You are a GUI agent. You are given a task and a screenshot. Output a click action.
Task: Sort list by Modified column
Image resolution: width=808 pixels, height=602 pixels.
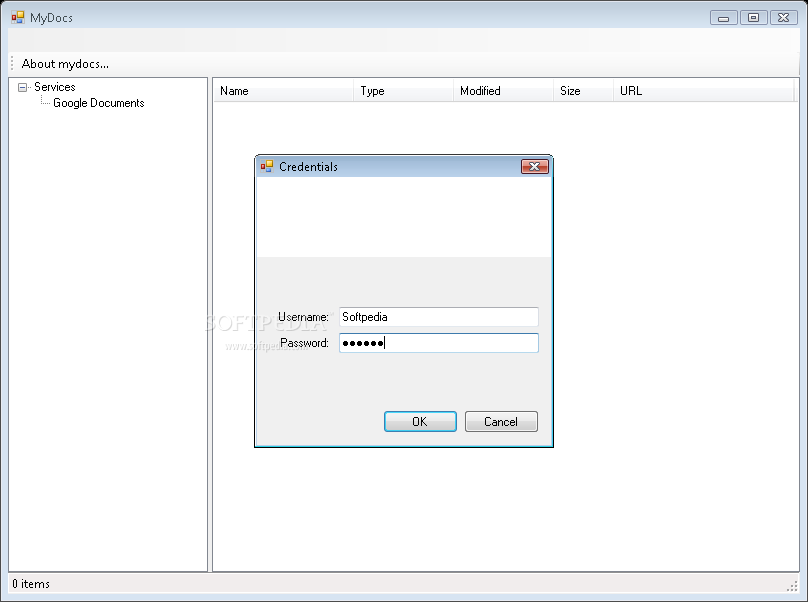coord(503,91)
